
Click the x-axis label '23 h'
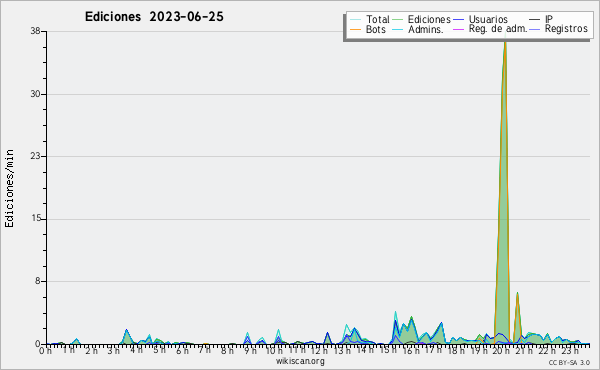coord(569,350)
